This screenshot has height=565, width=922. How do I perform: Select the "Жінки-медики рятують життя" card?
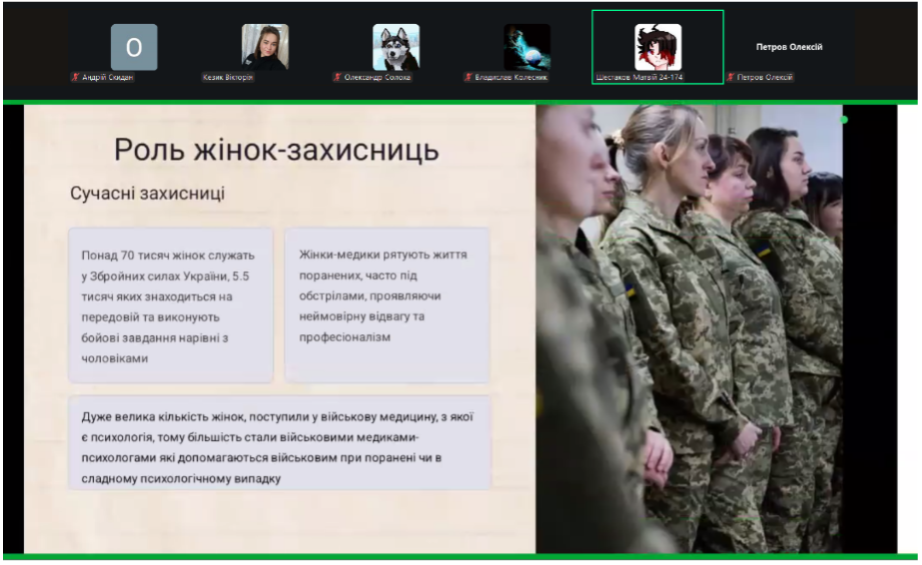(x=387, y=305)
